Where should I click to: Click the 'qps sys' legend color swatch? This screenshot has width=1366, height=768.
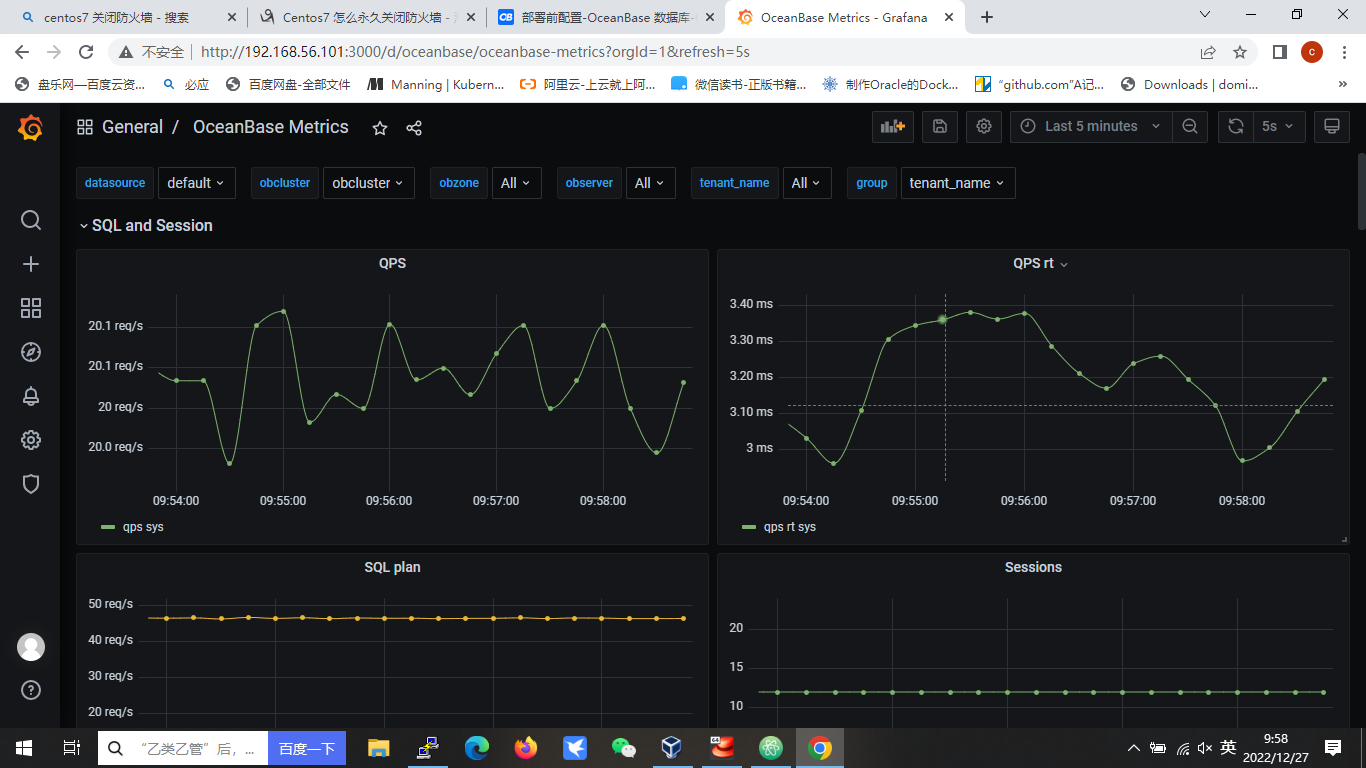click(x=108, y=527)
